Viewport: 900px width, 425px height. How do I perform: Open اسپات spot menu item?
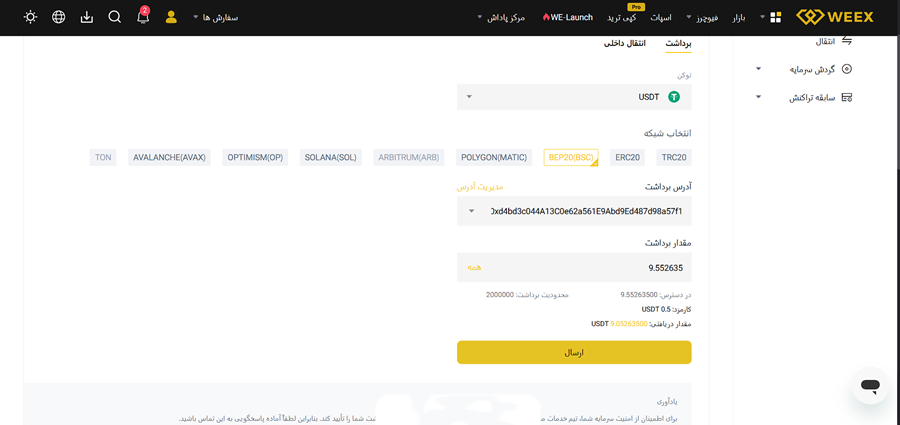[661, 18]
